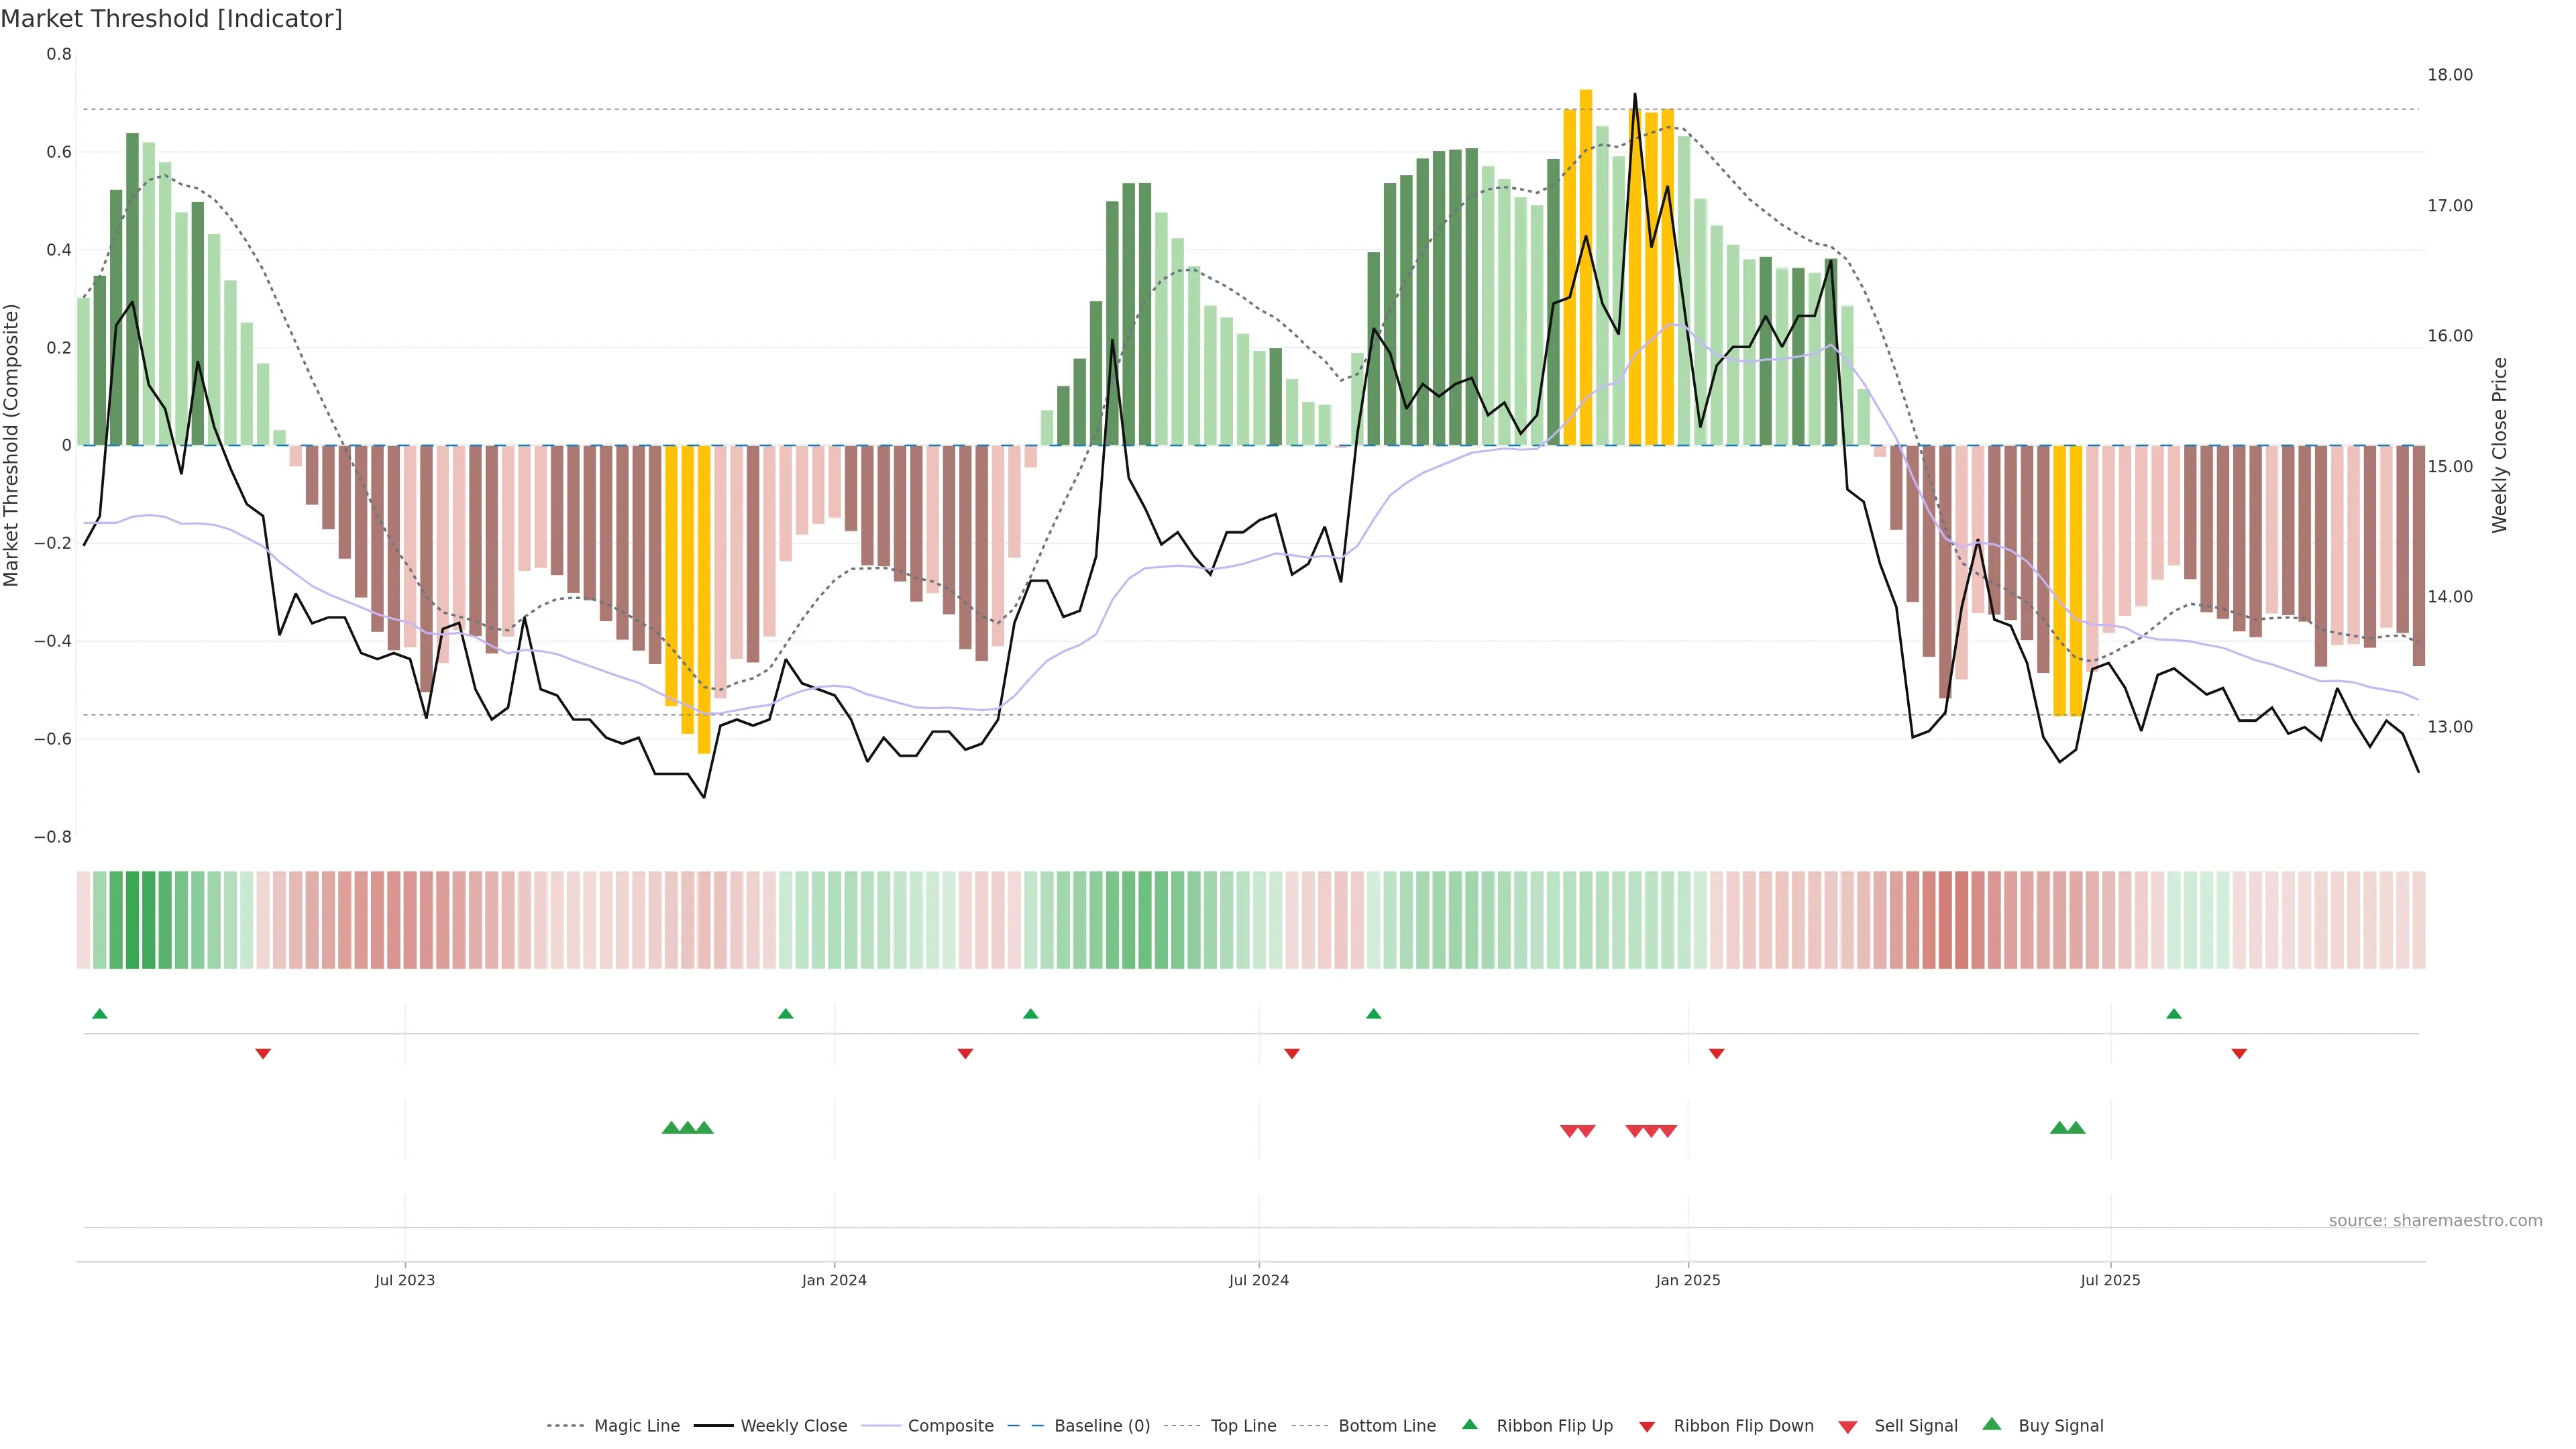This screenshot has width=2576, height=1449.
Task: Click the Ribbon Flip Up legend triangle icon
Action: 1469,1424
